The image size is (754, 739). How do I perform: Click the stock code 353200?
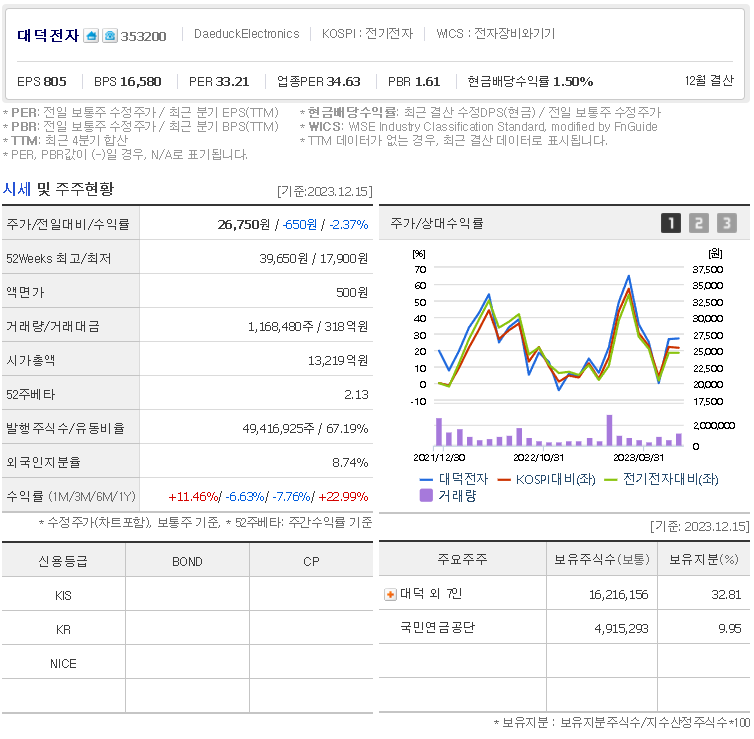point(143,37)
